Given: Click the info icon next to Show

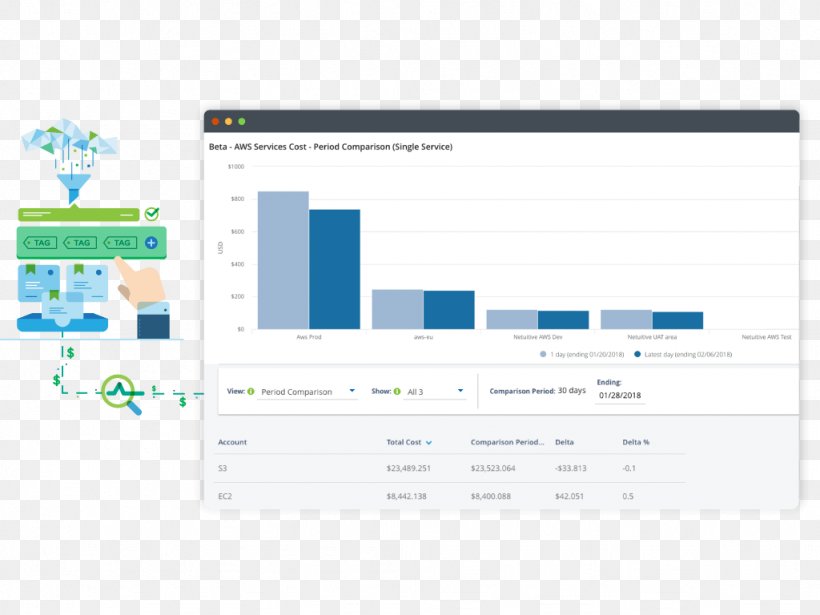Looking at the screenshot, I should click(397, 391).
